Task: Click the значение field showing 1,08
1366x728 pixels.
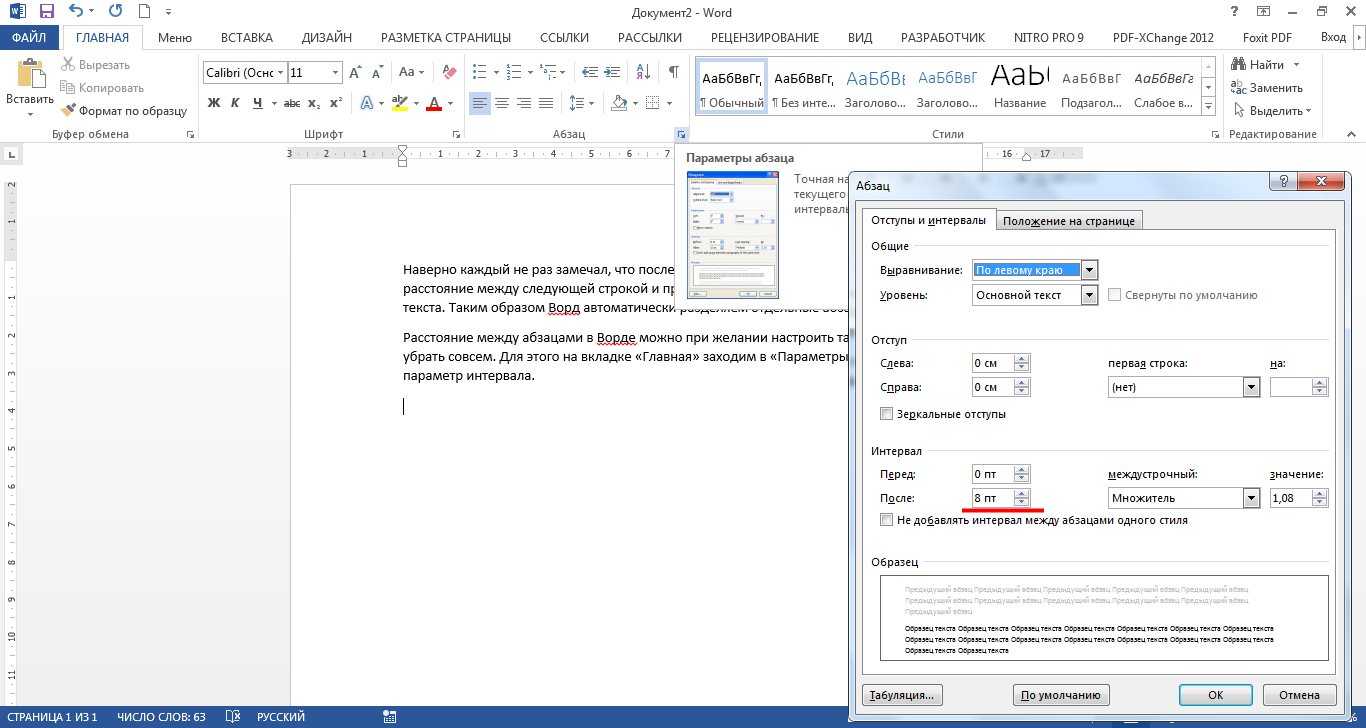Action: pos(1290,498)
